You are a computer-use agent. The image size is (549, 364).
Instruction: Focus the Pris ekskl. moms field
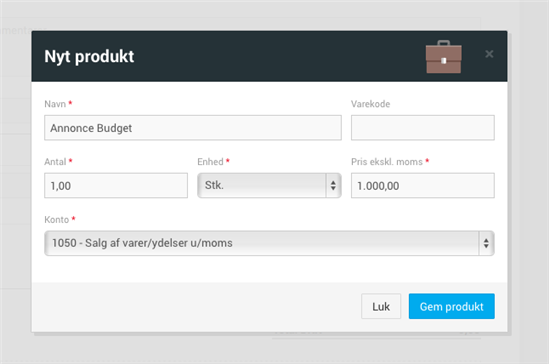(x=423, y=186)
